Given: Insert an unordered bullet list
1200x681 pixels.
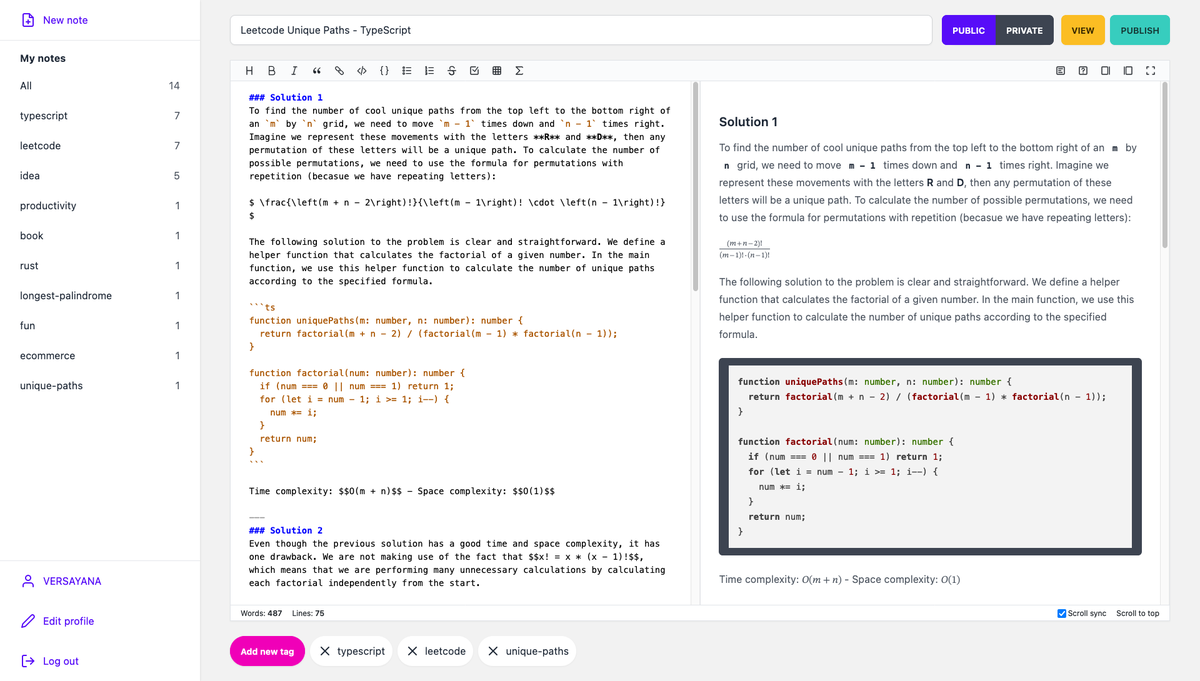Looking at the screenshot, I should [x=407, y=71].
